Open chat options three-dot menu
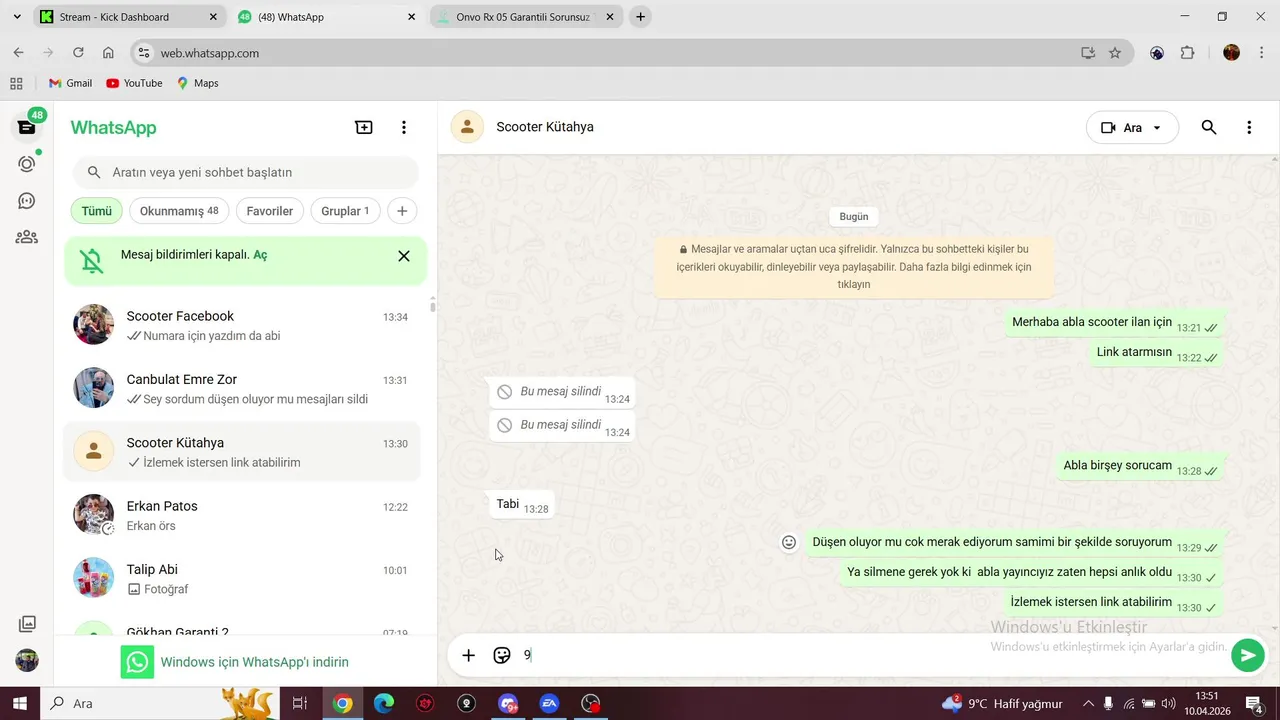1280x720 pixels. click(1249, 127)
